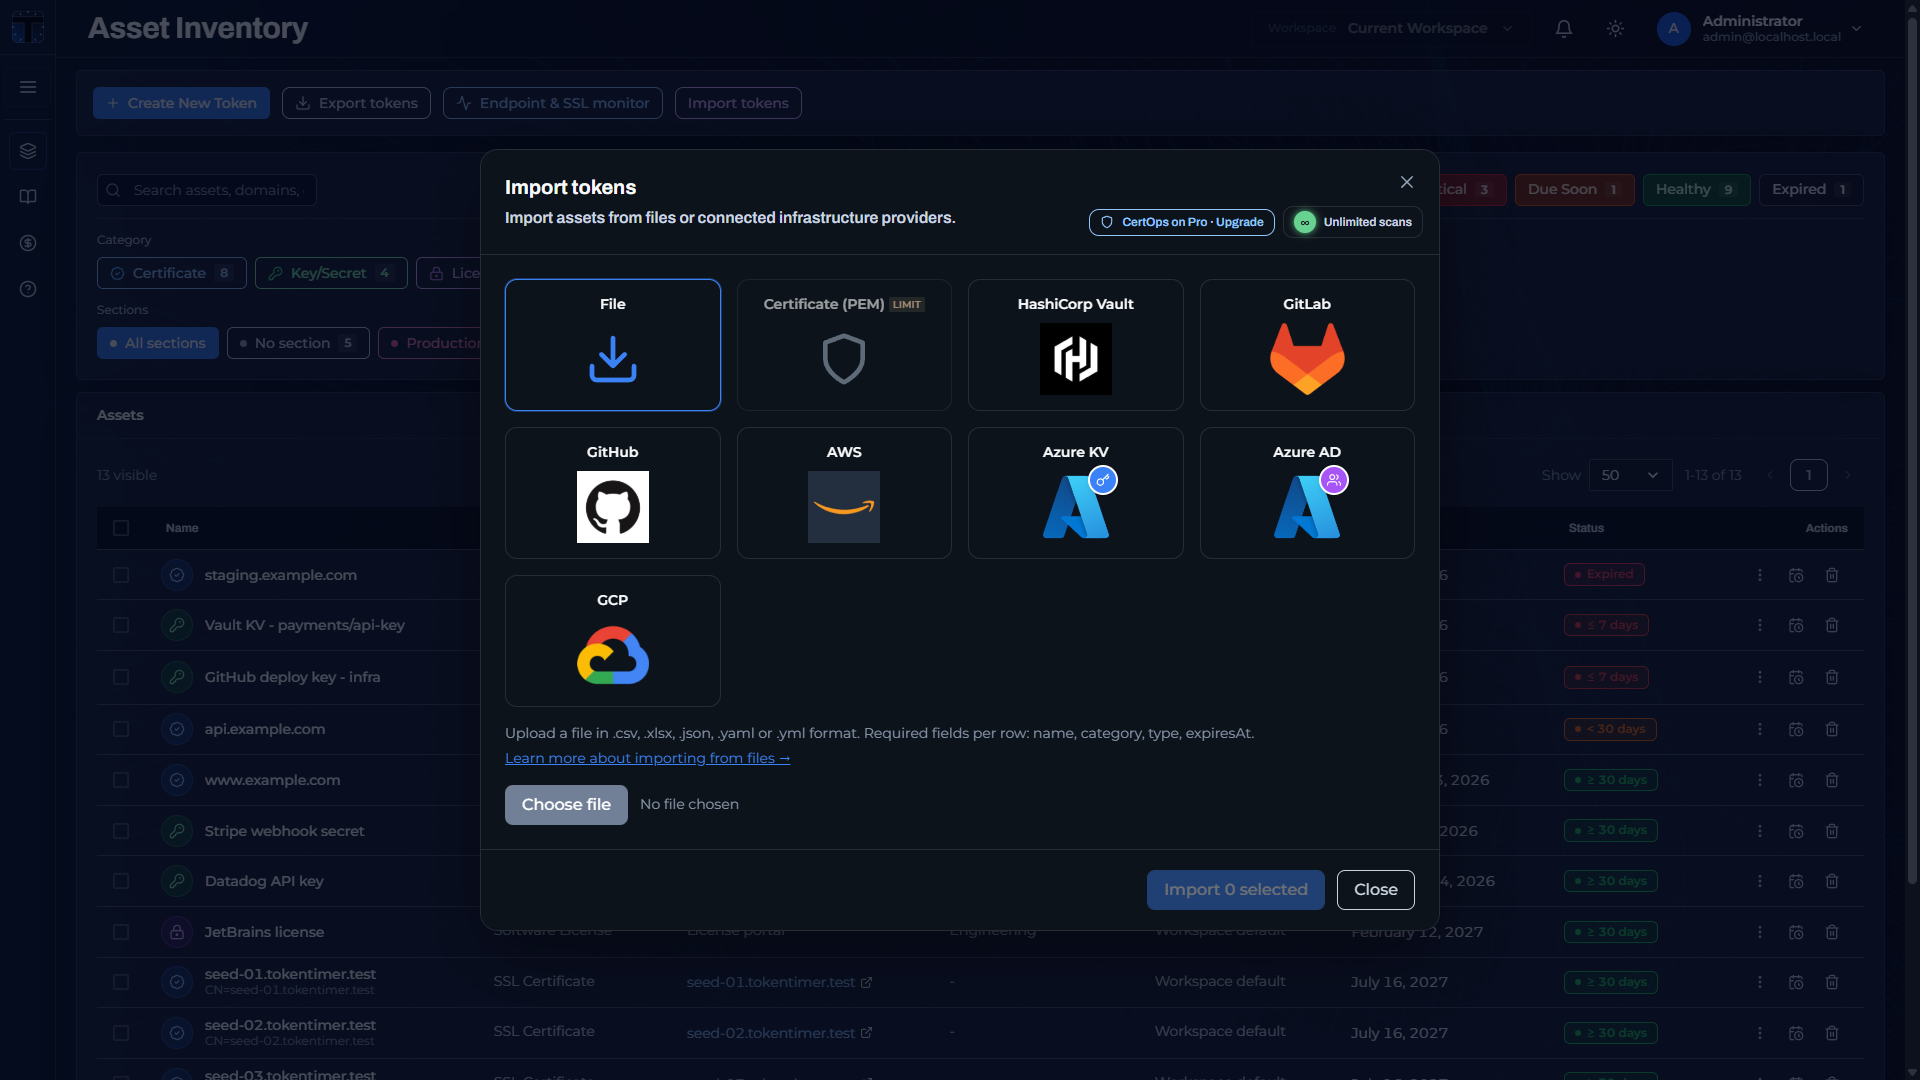This screenshot has height=1080, width=1920.
Task: Choose the Certificate (PEM) shield card
Action: (x=844, y=344)
